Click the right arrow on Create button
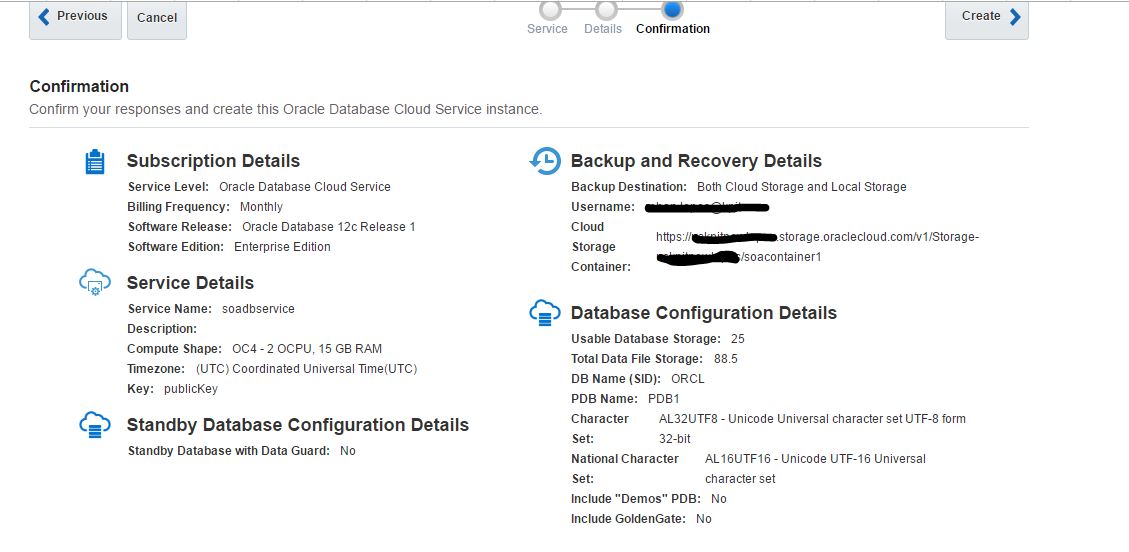Image resolution: width=1129 pixels, height=552 pixels. [1015, 16]
